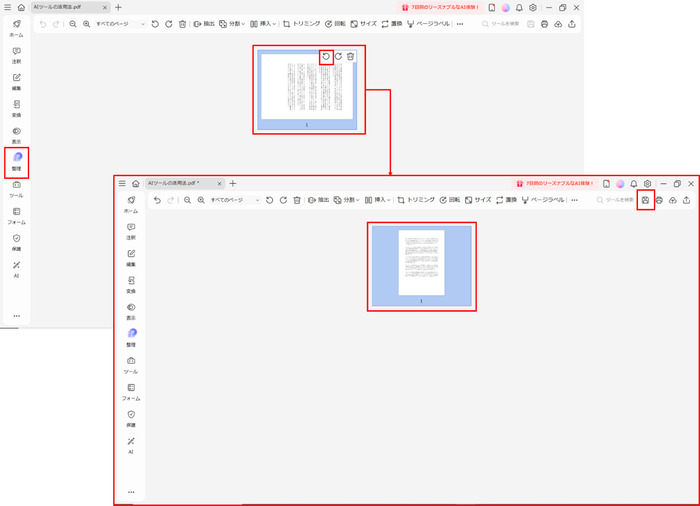
Task: Click ページラベル in the top window toolbar
Action: (429, 24)
